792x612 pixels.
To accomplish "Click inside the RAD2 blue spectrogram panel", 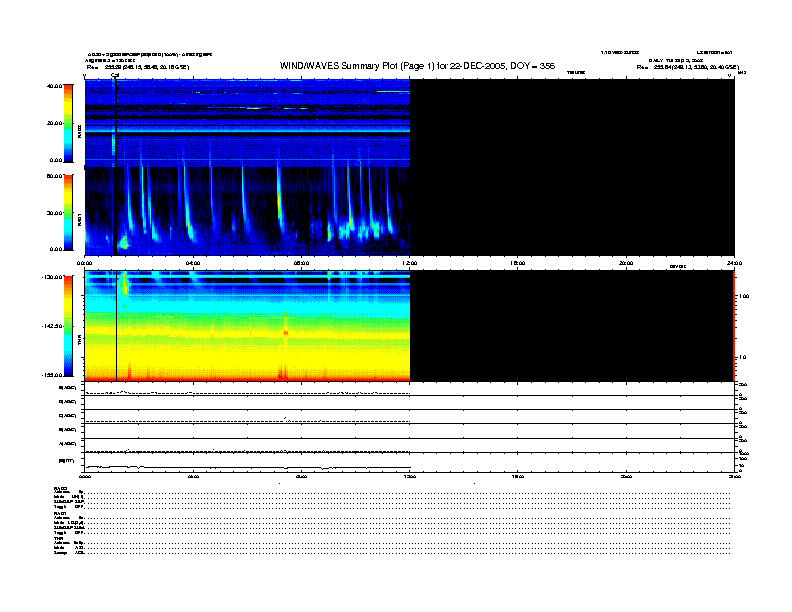I will click(247, 123).
